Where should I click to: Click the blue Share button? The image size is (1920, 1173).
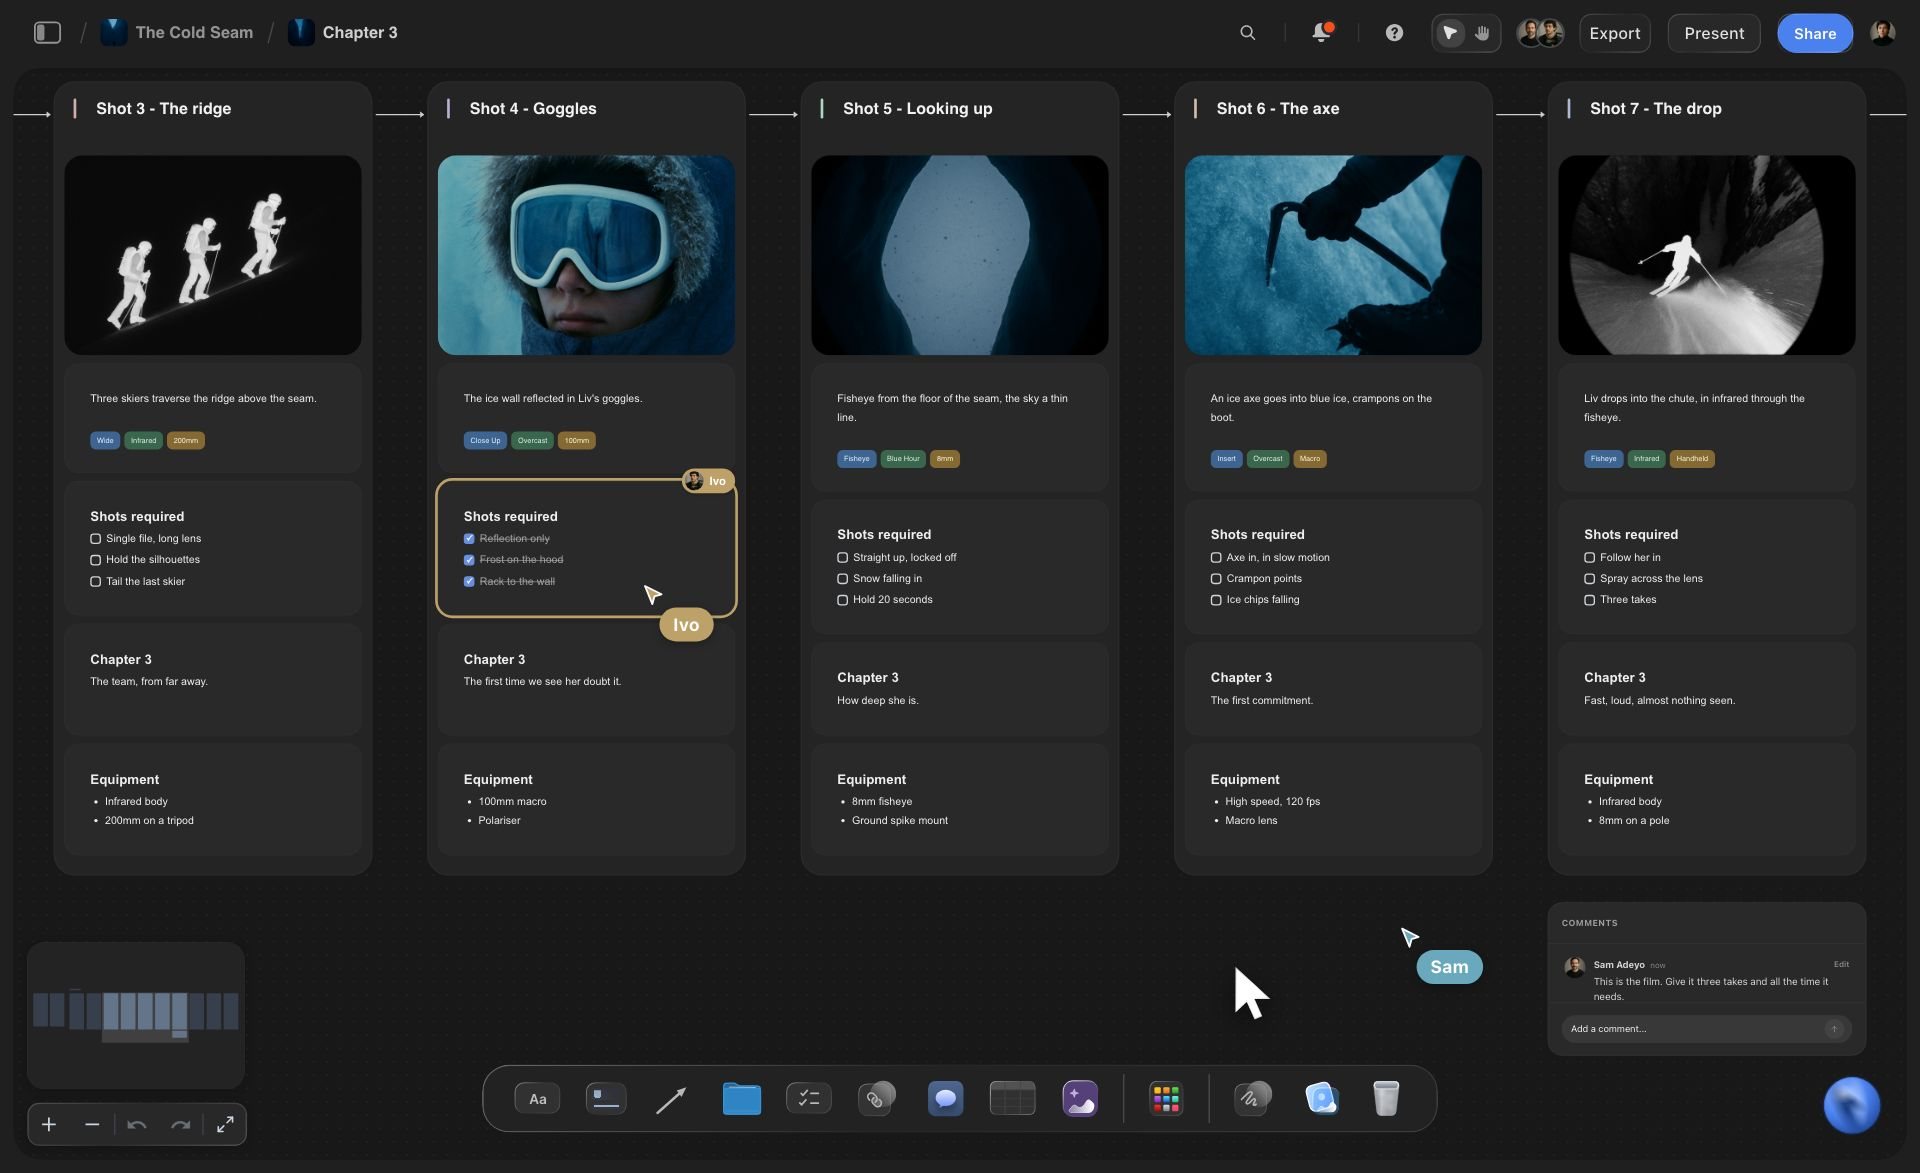point(1814,33)
